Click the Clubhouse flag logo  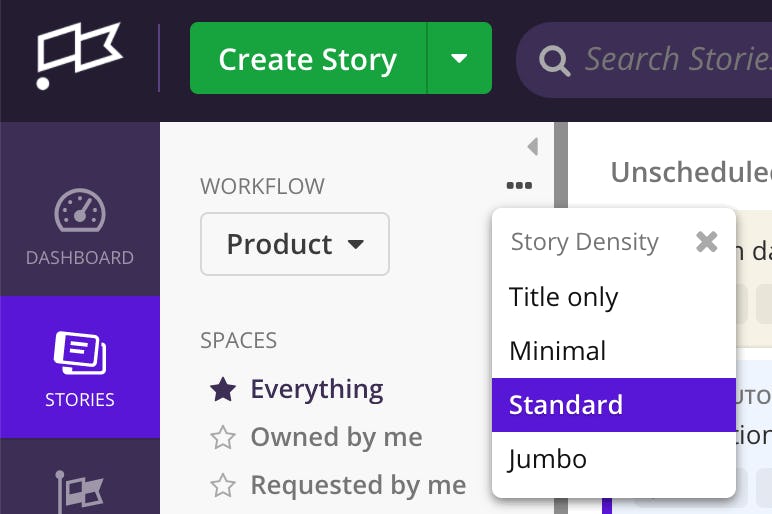(x=79, y=56)
